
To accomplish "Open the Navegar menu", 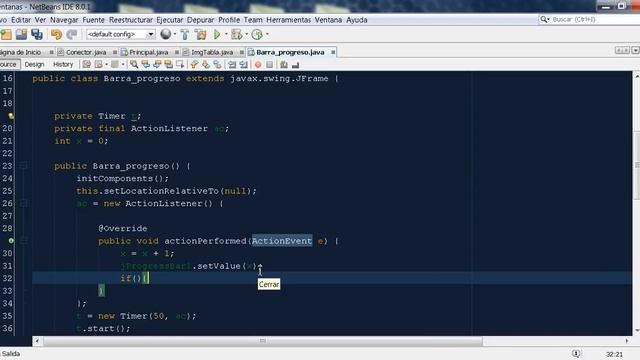I will [x=64, y=20].
